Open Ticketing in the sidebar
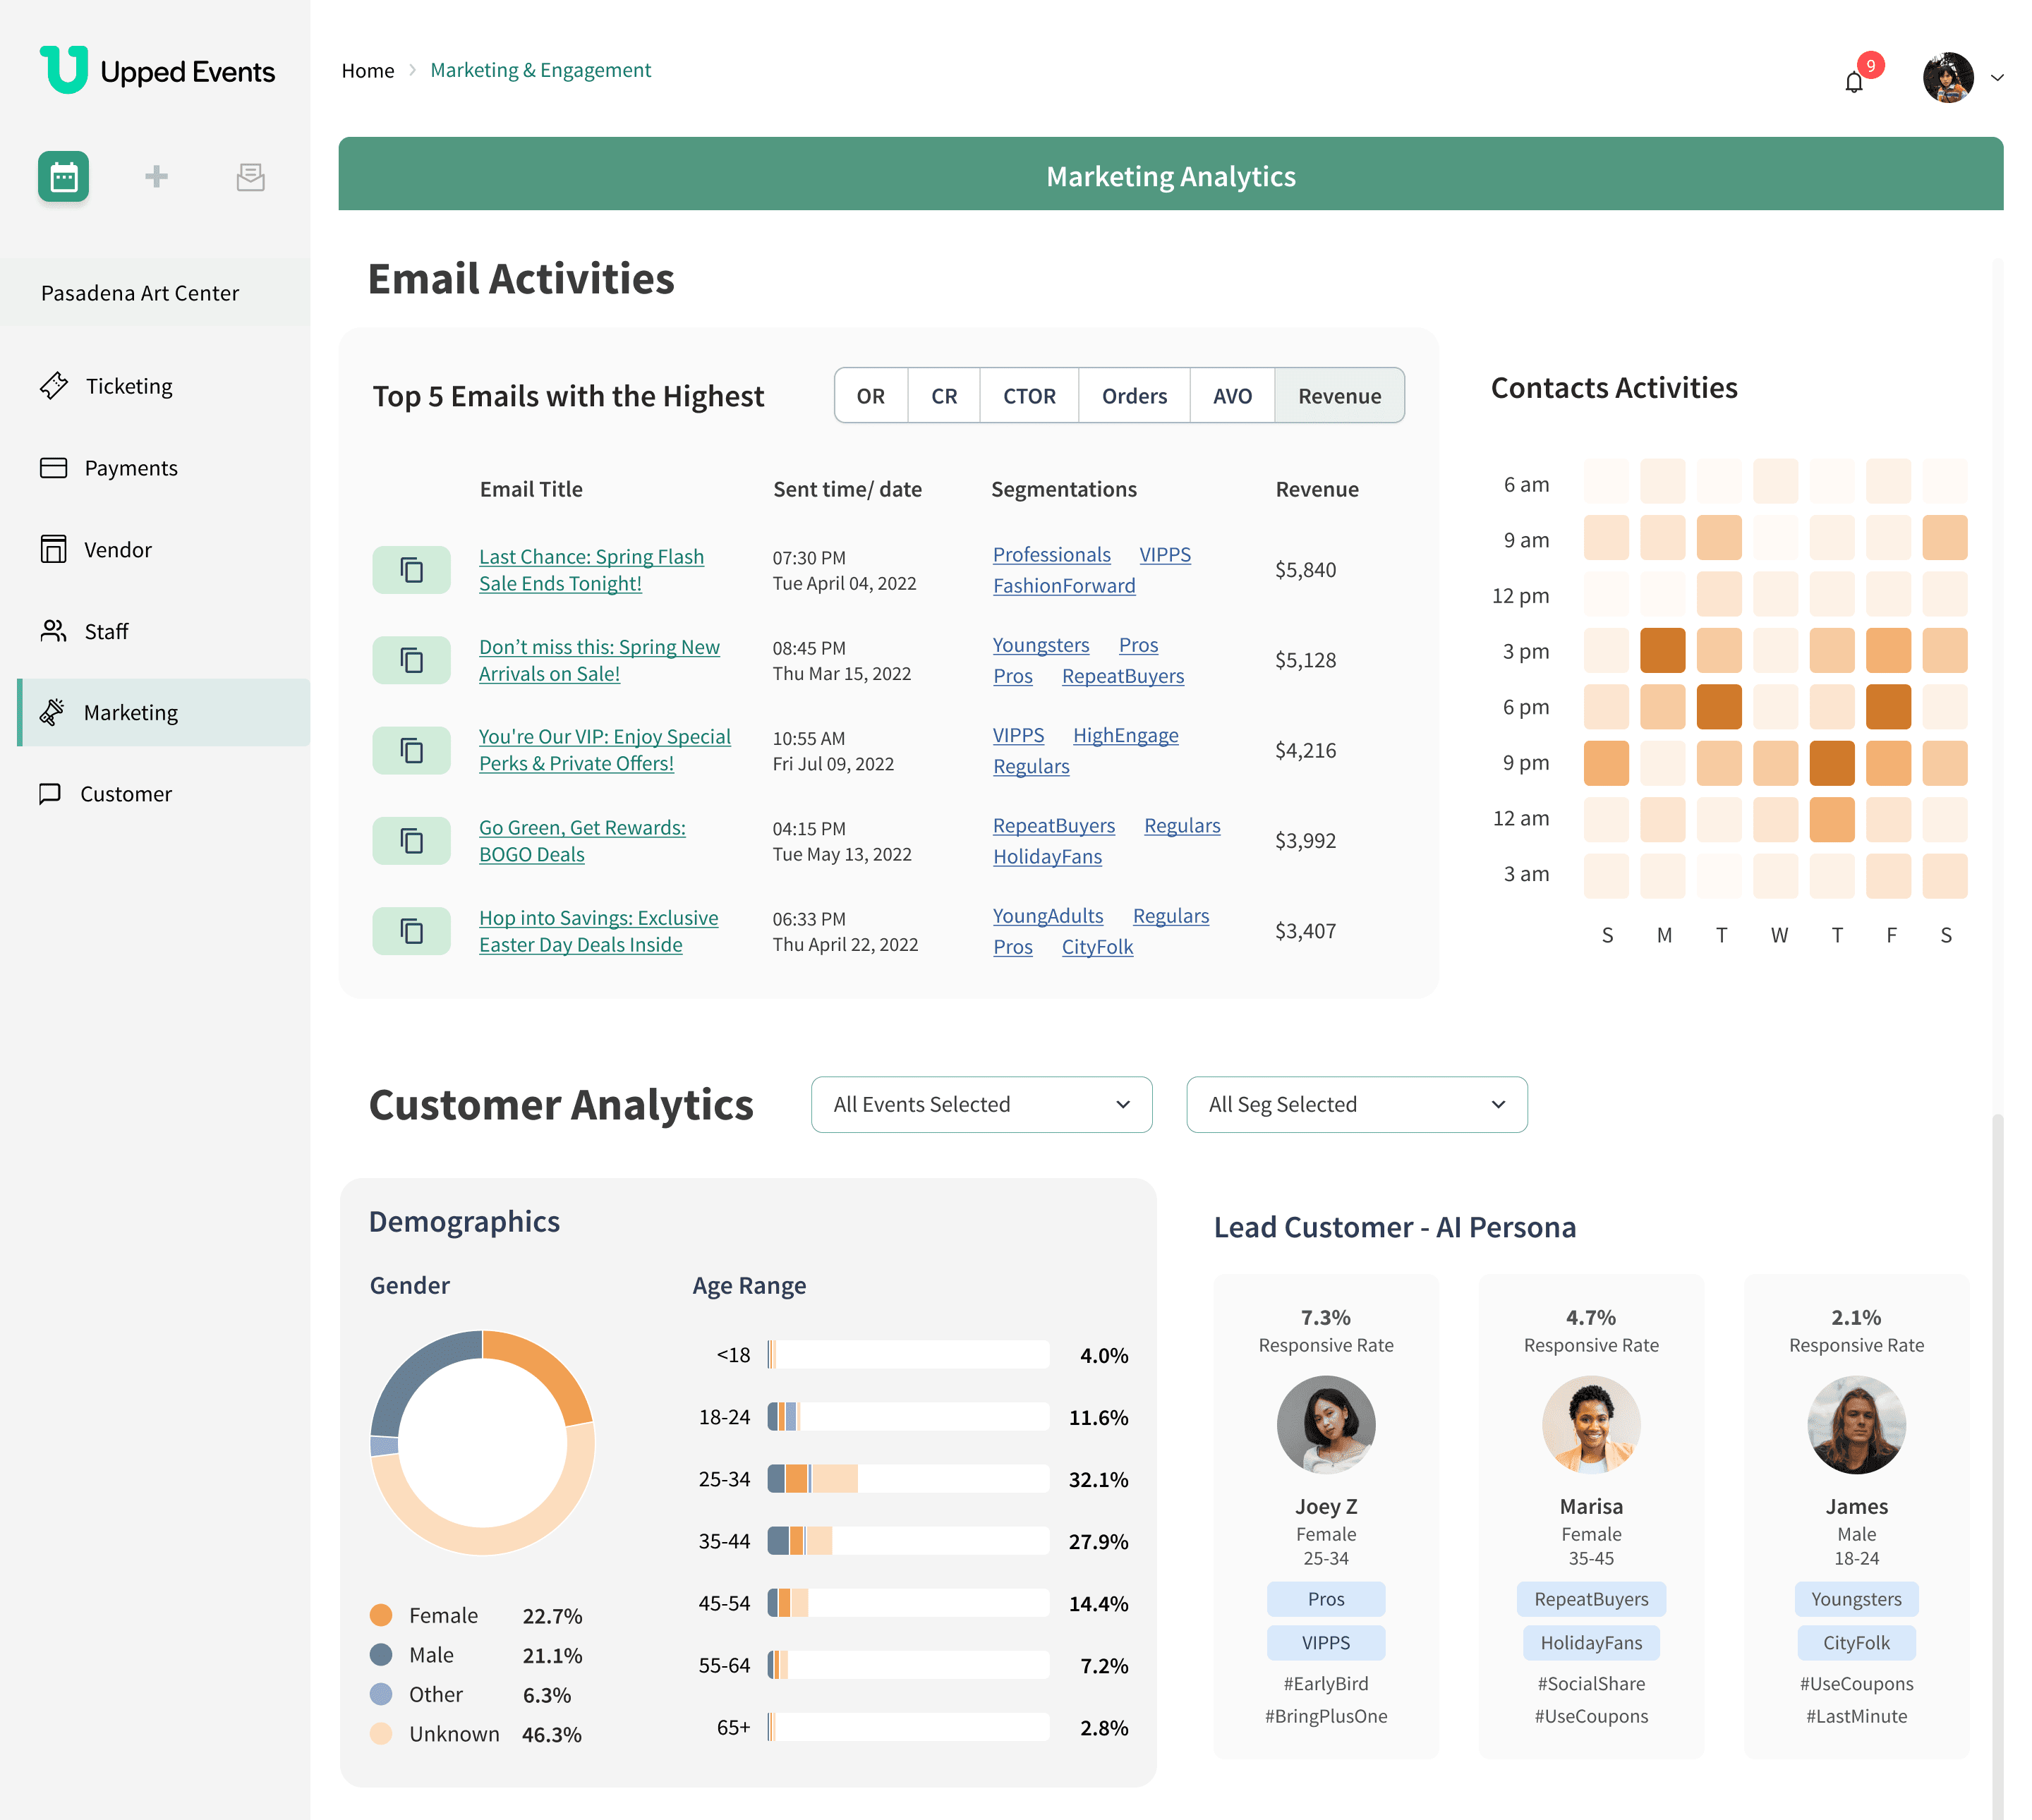 coord(128,386)
